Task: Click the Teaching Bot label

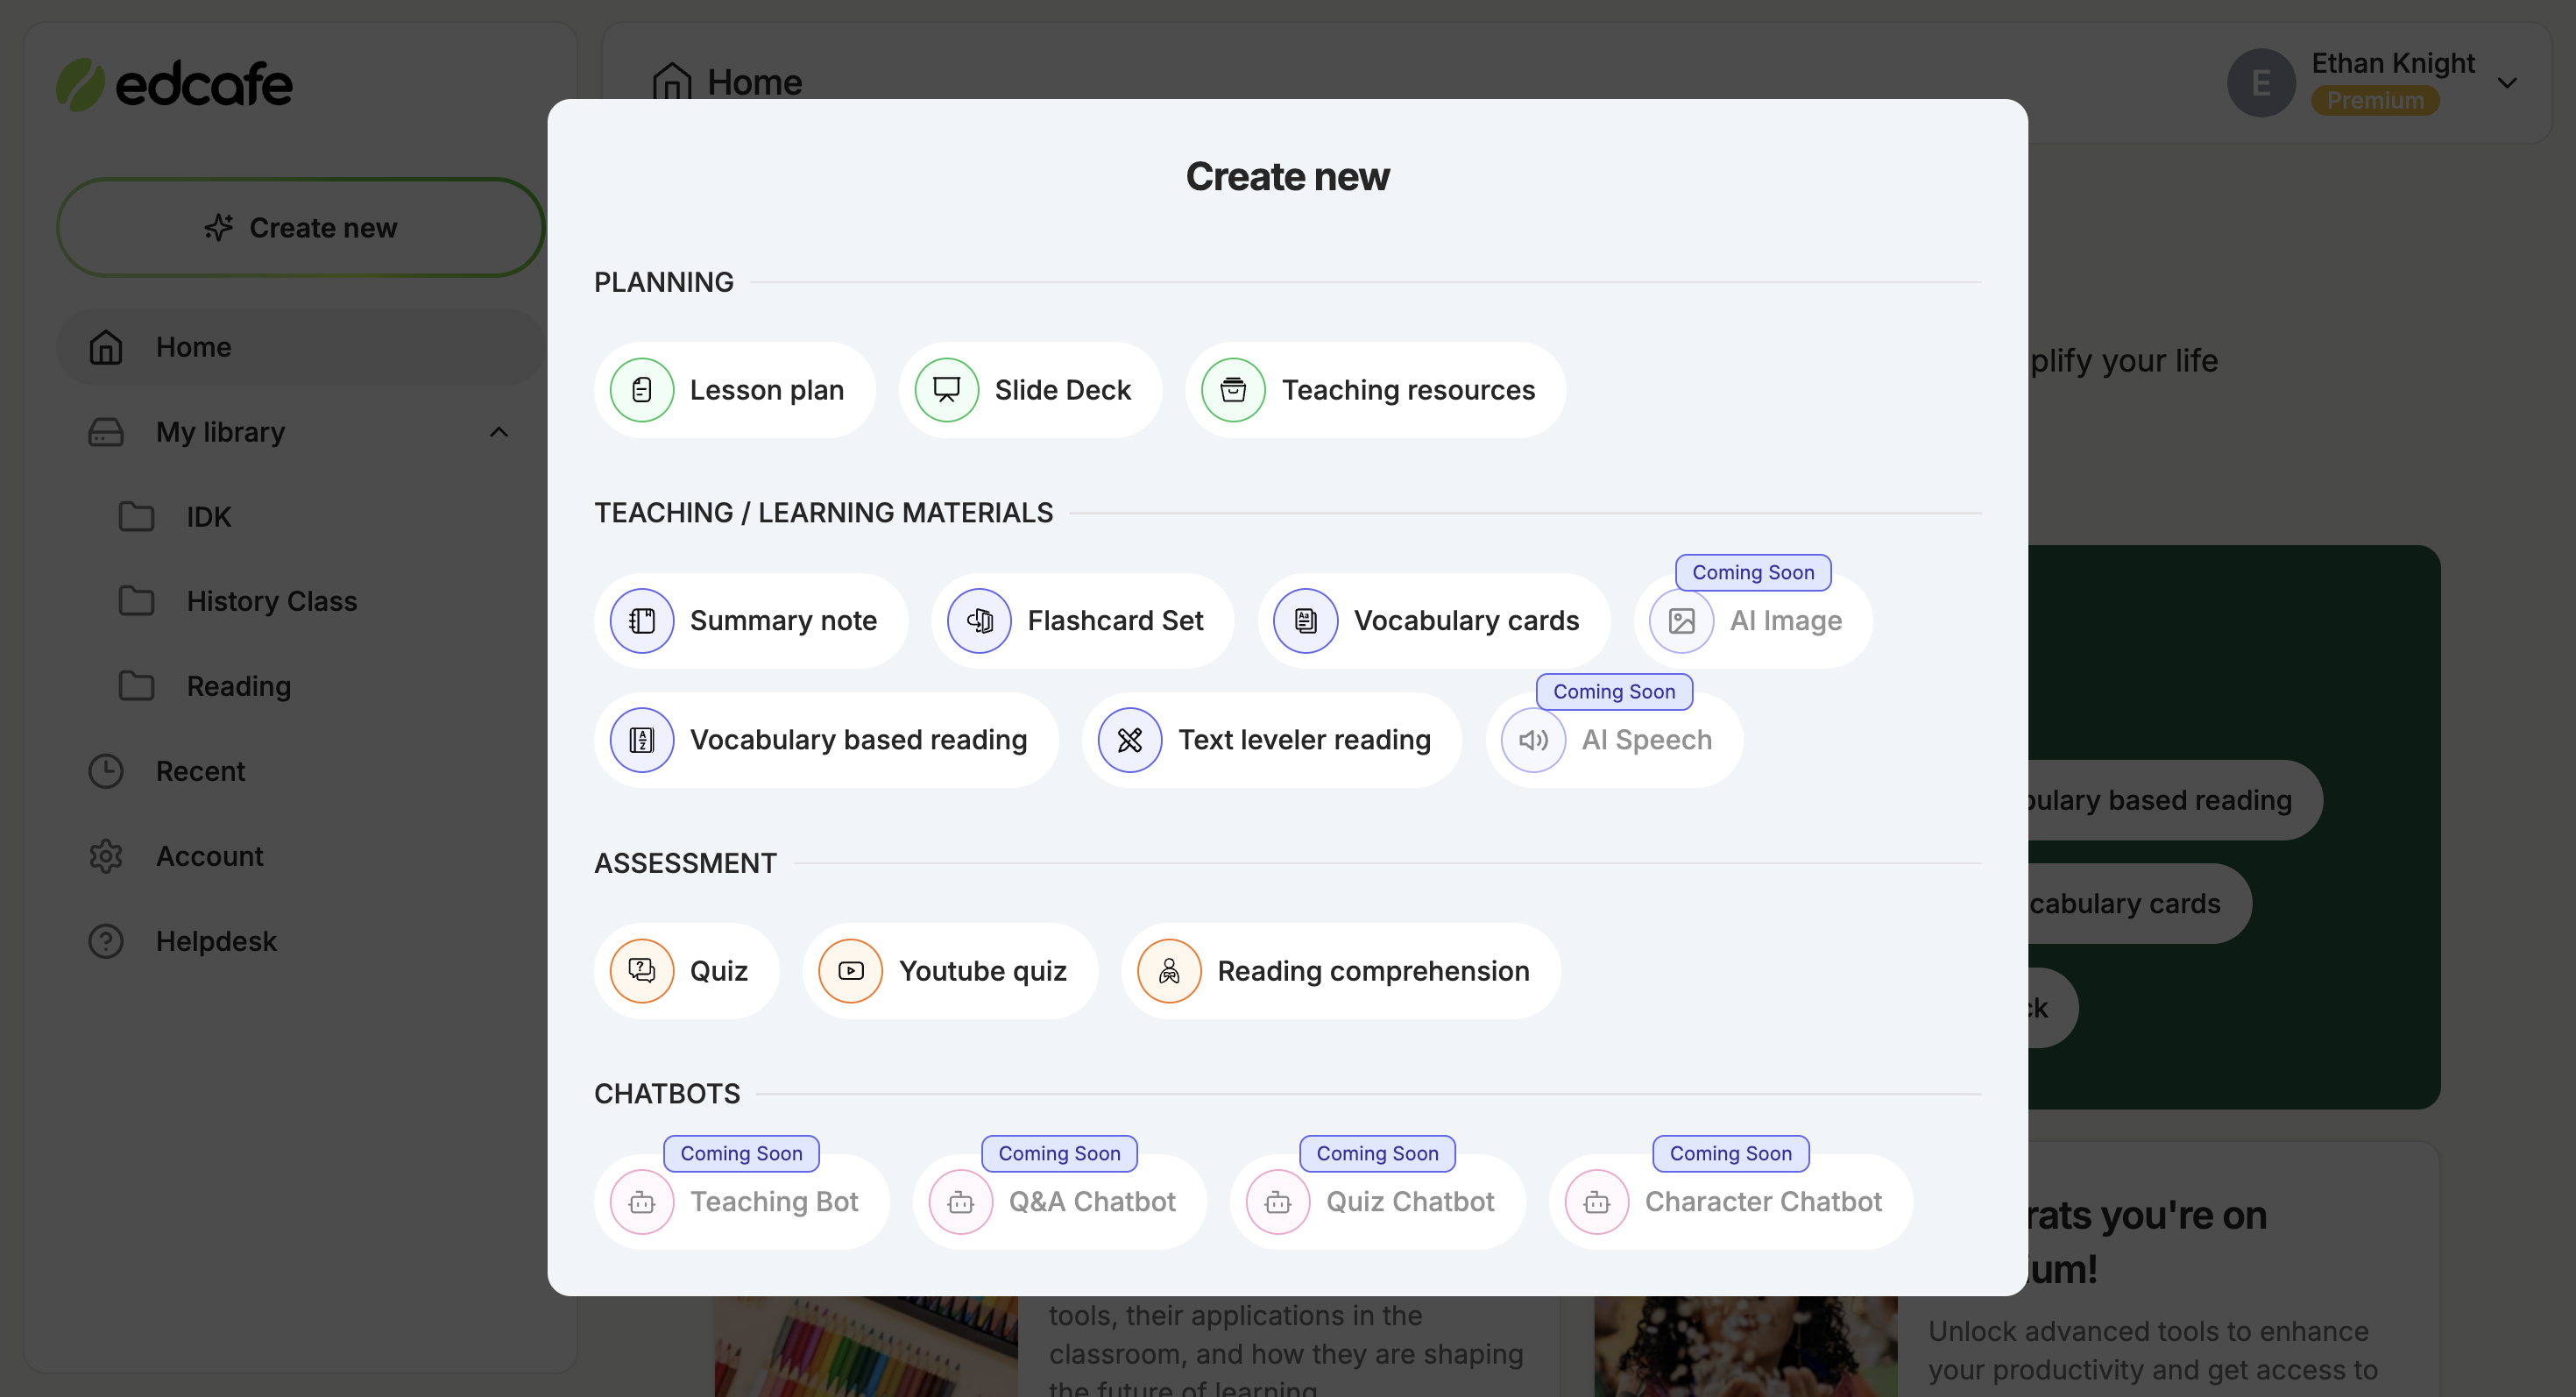Action: [774, 1202]
